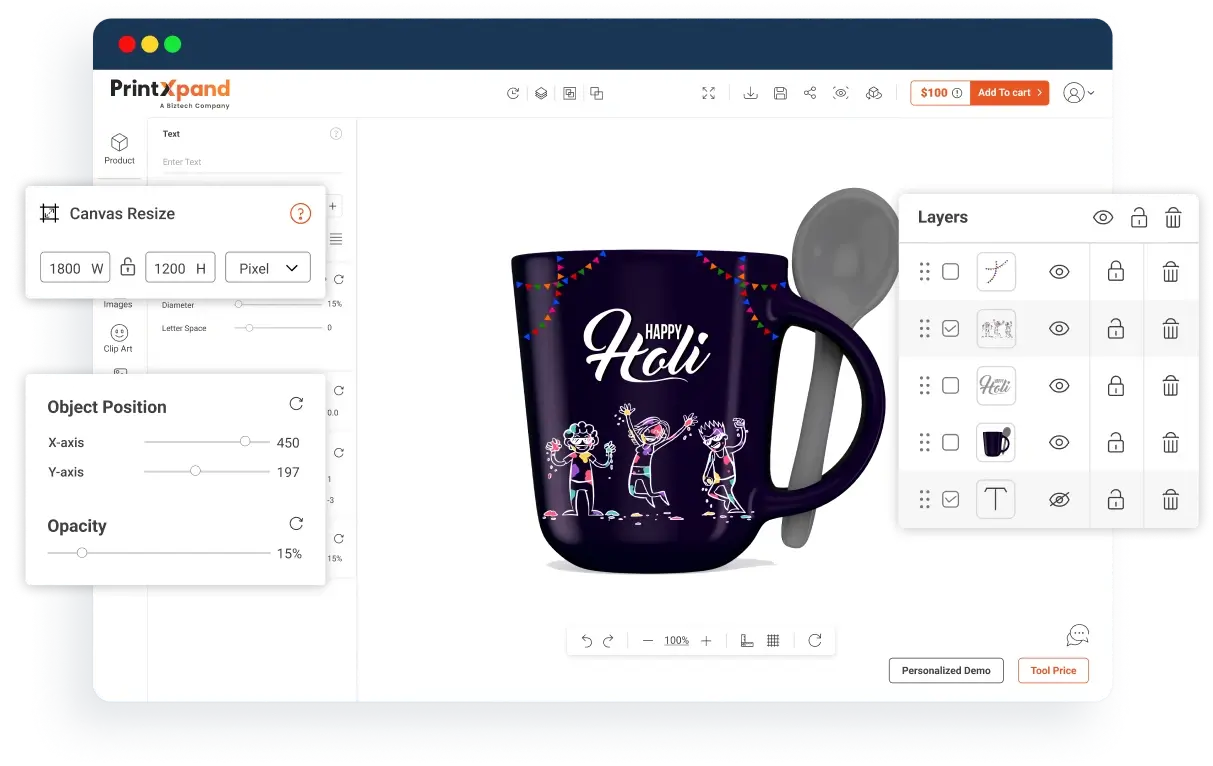Screen dimensions: 1213x766
Task: Click the fullscreen expand icon
Action: 709,93
